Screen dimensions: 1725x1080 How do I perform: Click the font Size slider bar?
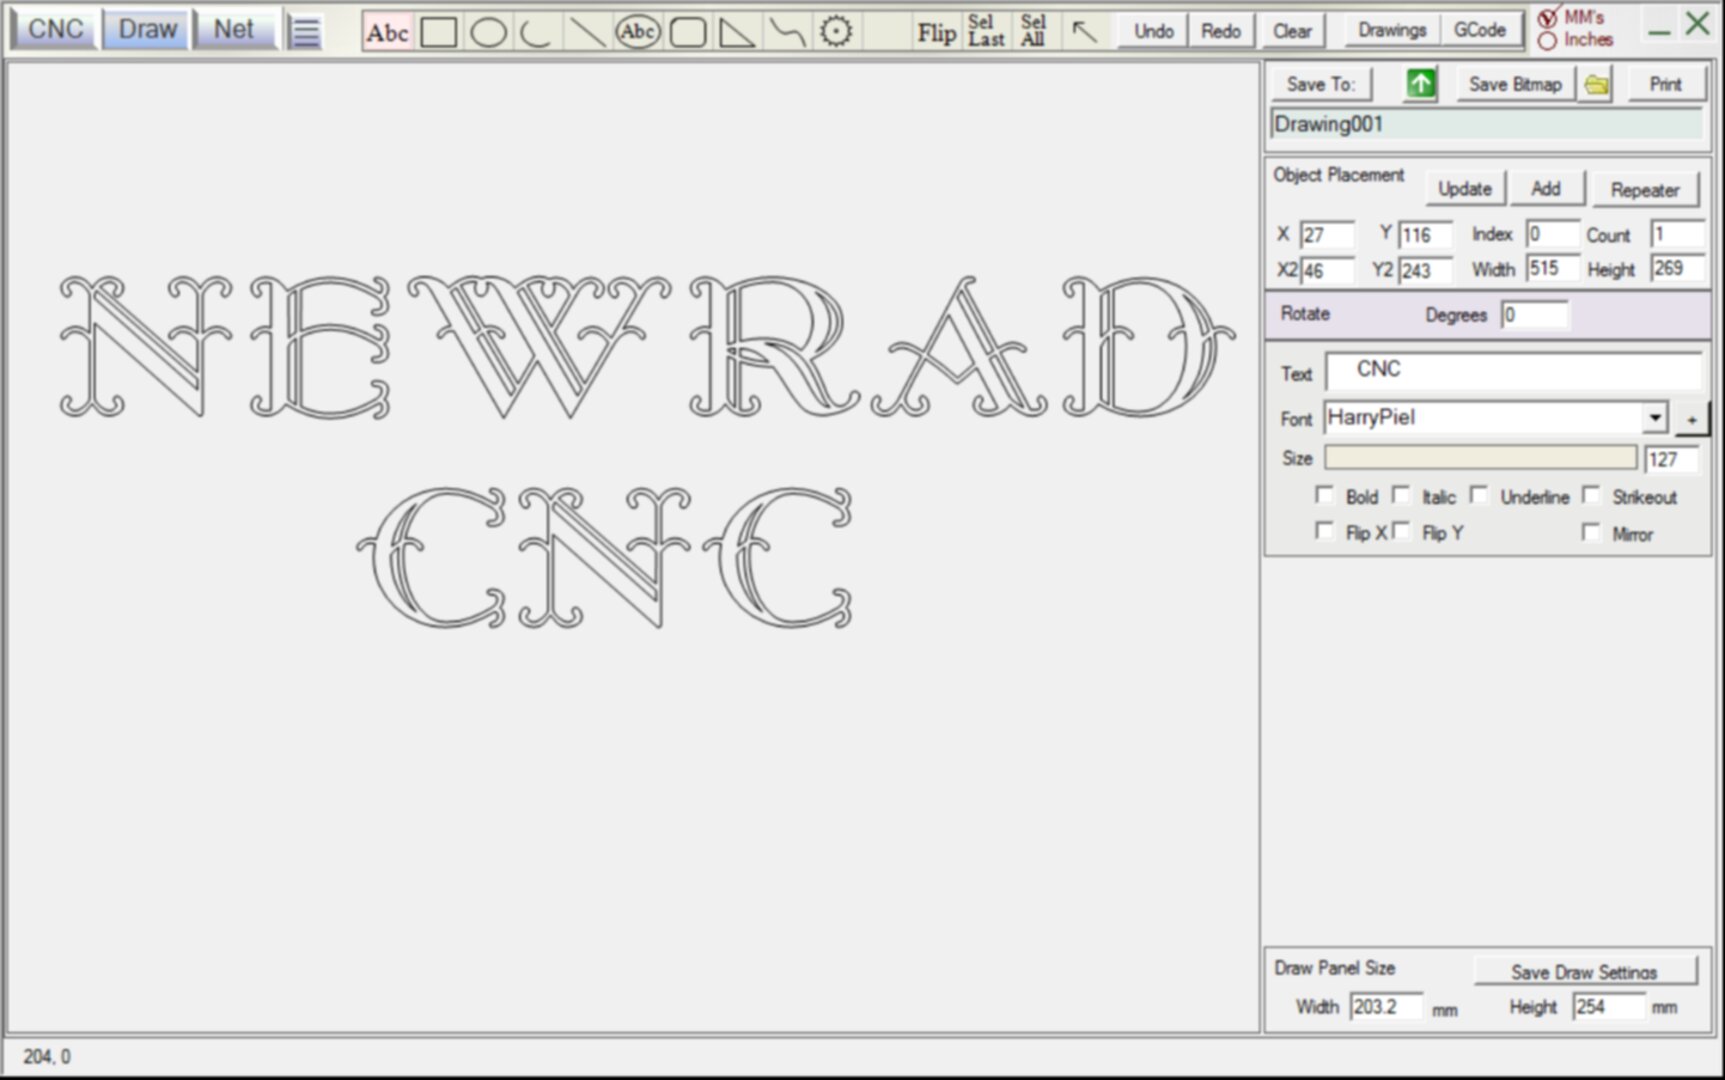1481,458
